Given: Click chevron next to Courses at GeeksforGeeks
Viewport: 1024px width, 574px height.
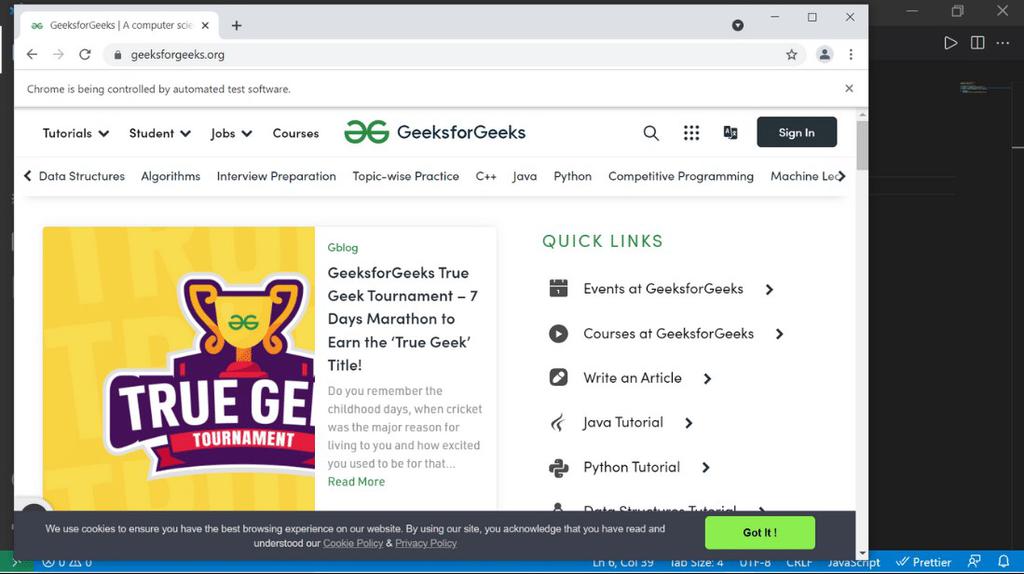Looking at the screenshot, I should (779, 334).
